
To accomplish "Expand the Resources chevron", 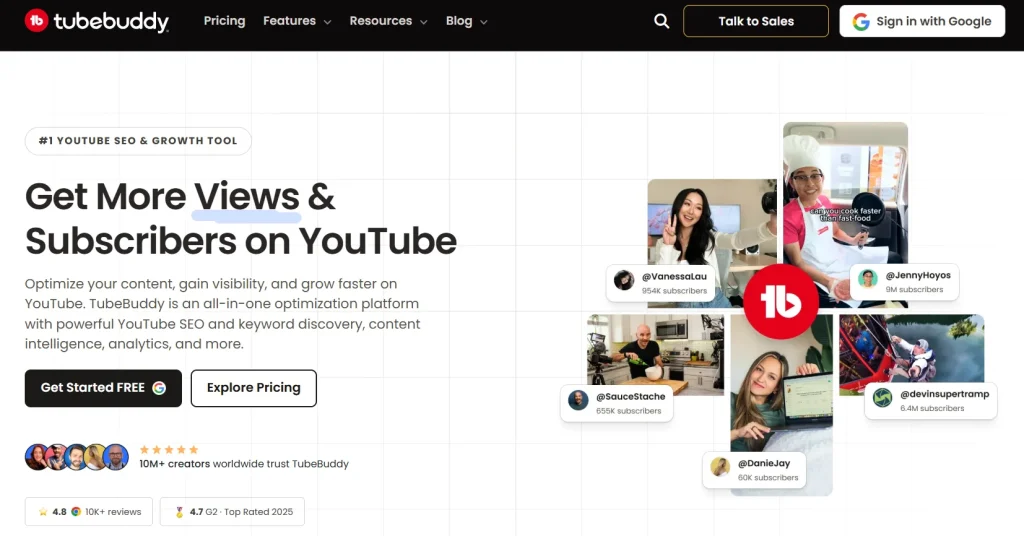I will coord(423,22).
